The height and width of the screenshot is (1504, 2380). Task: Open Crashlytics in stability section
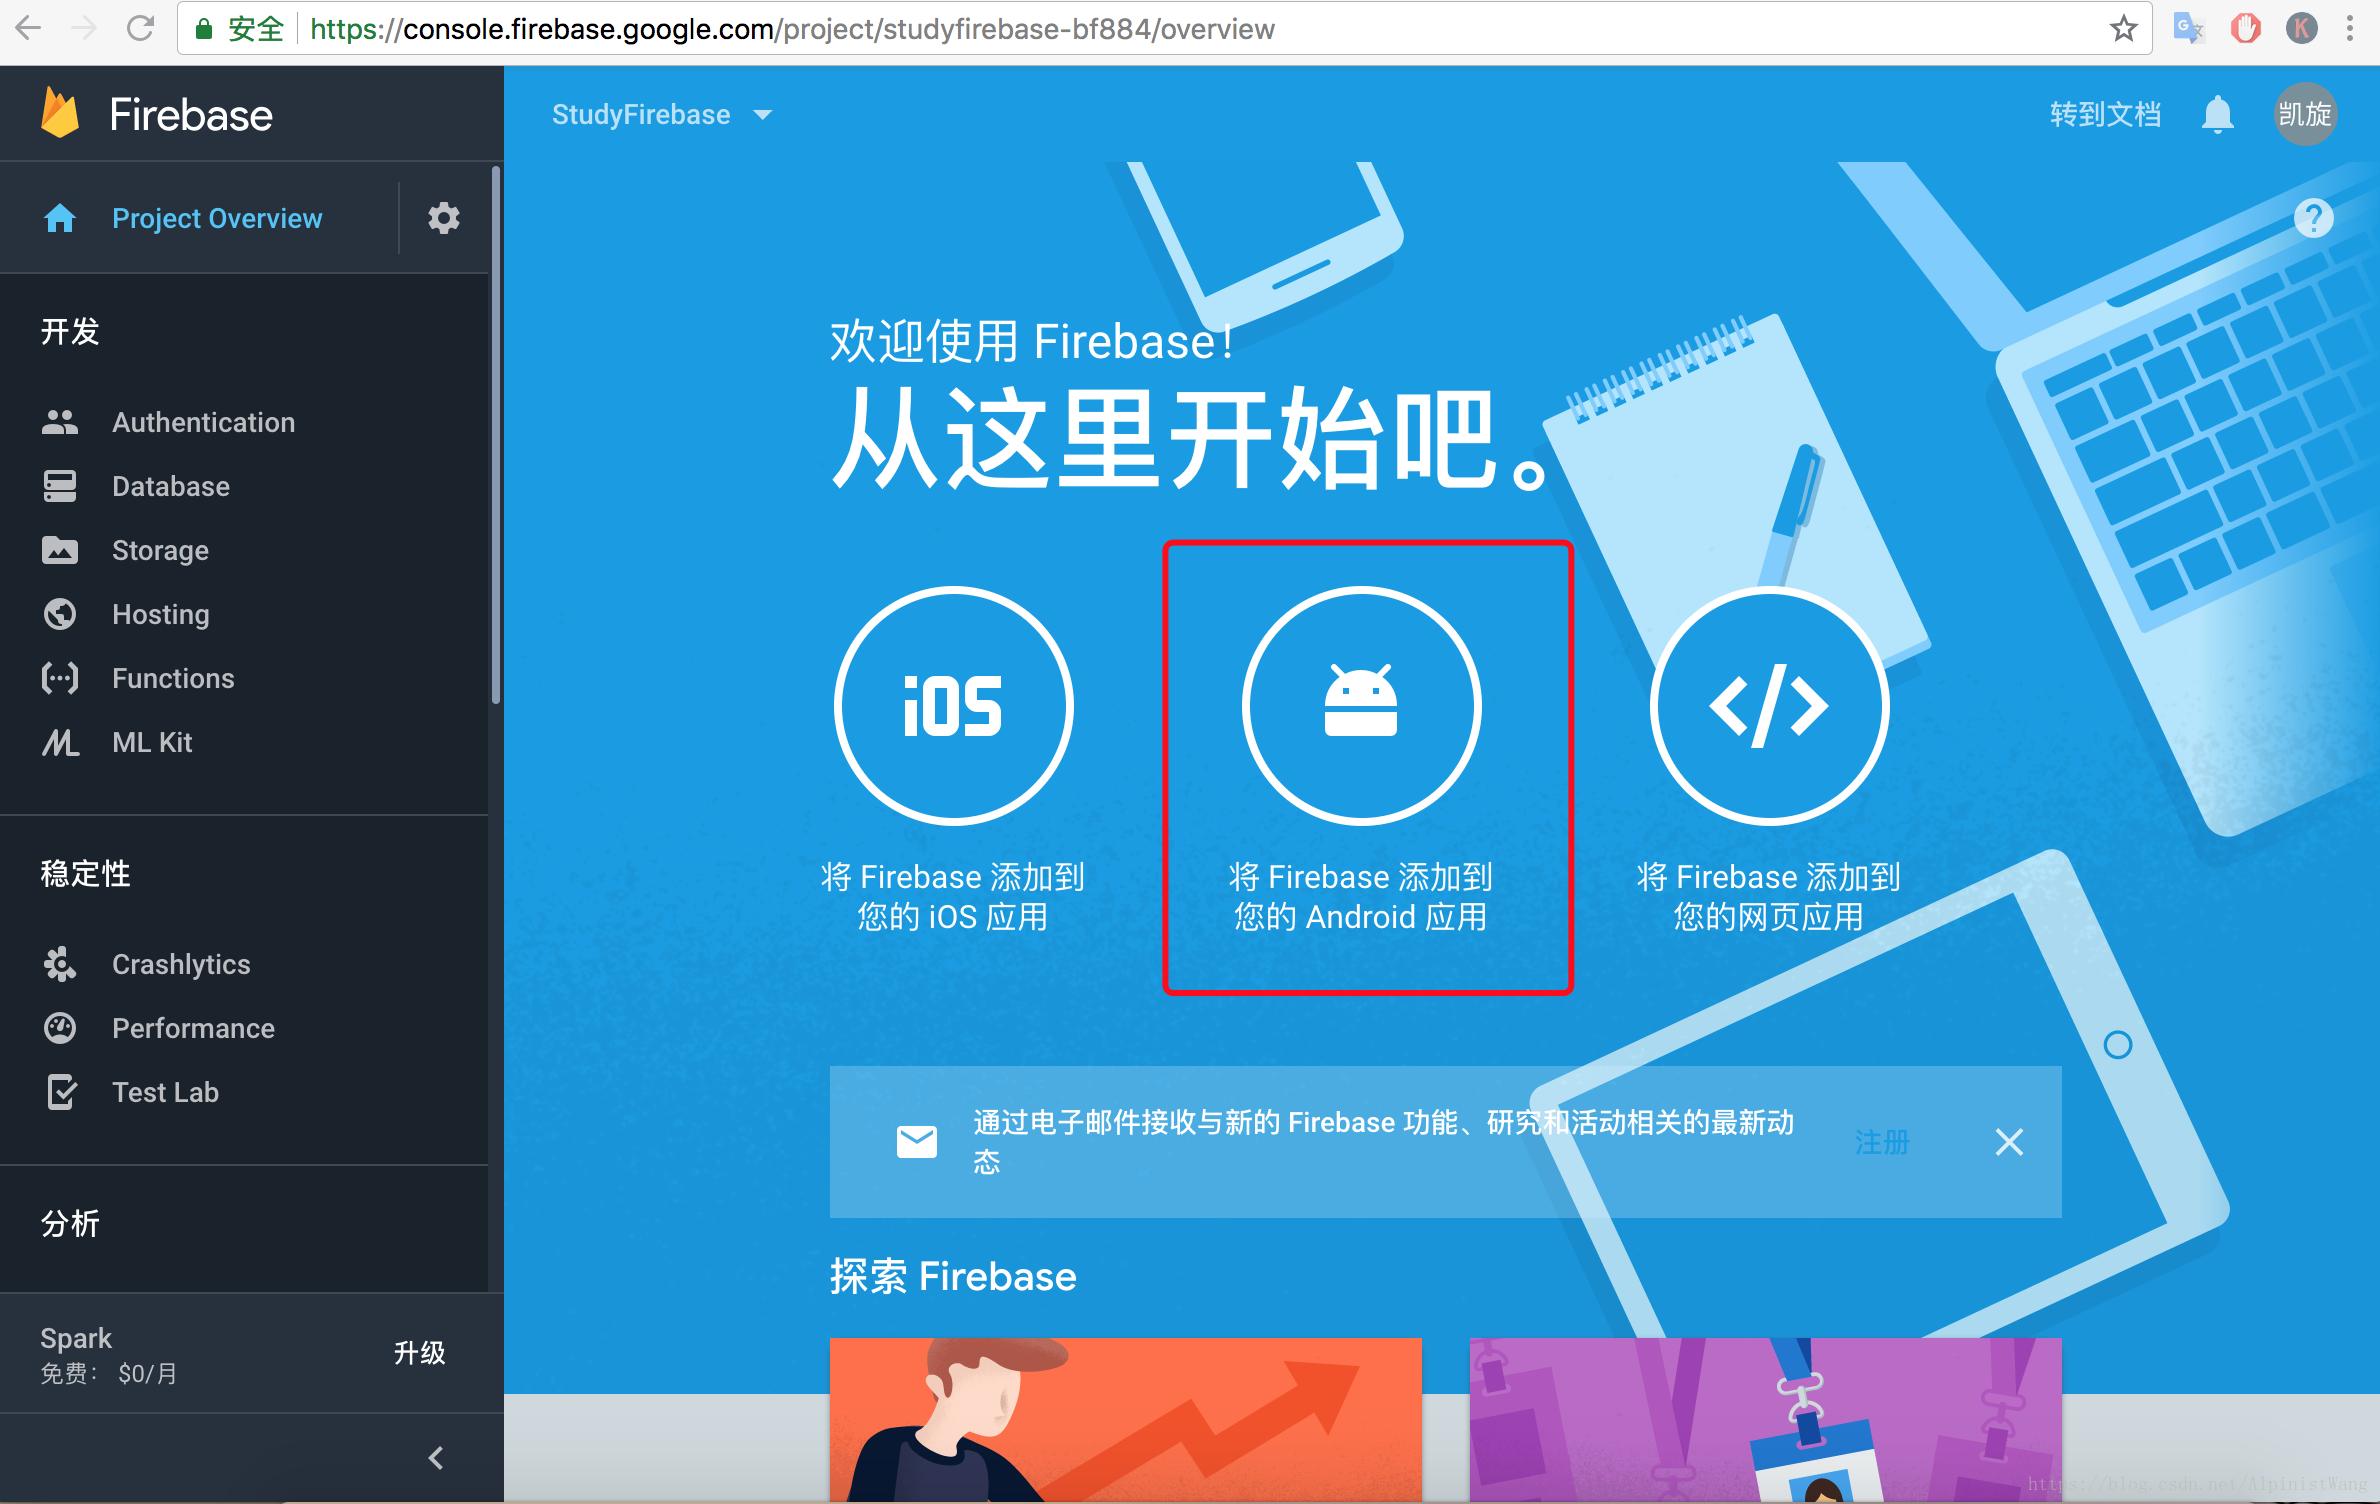[x=178, y=960]
